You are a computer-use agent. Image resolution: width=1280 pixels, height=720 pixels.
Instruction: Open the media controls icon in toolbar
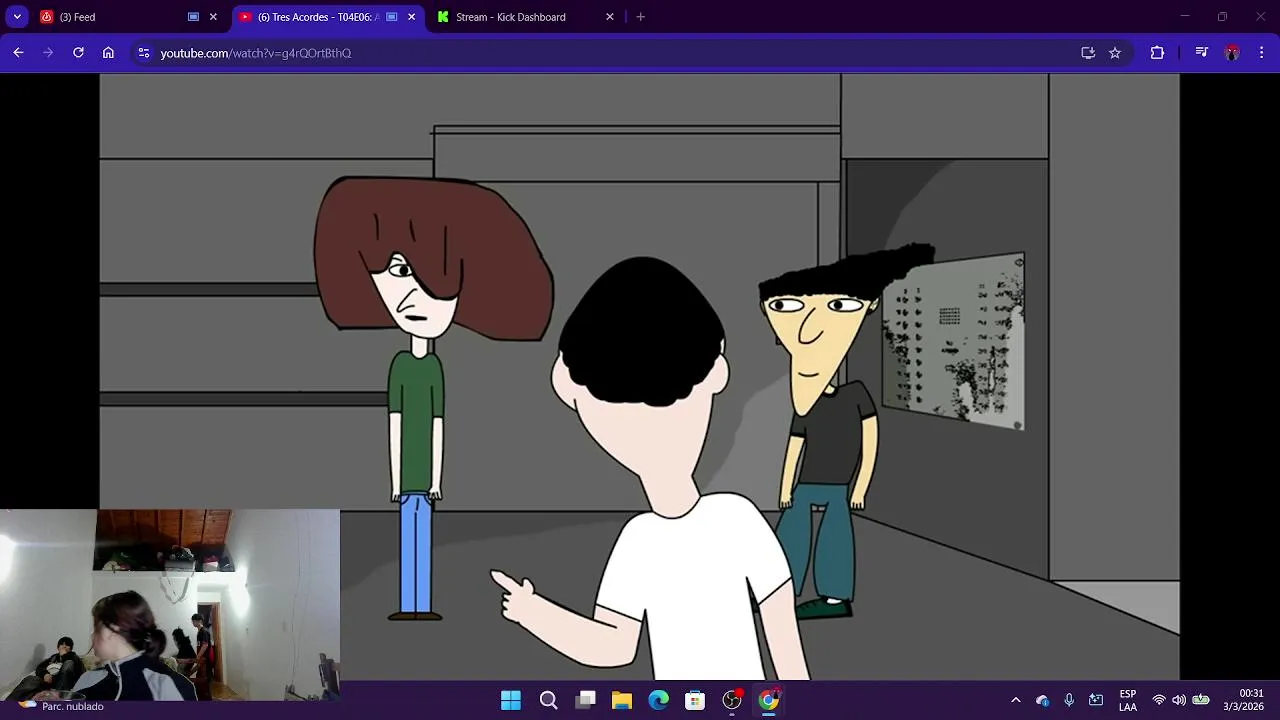[1202, 53]
